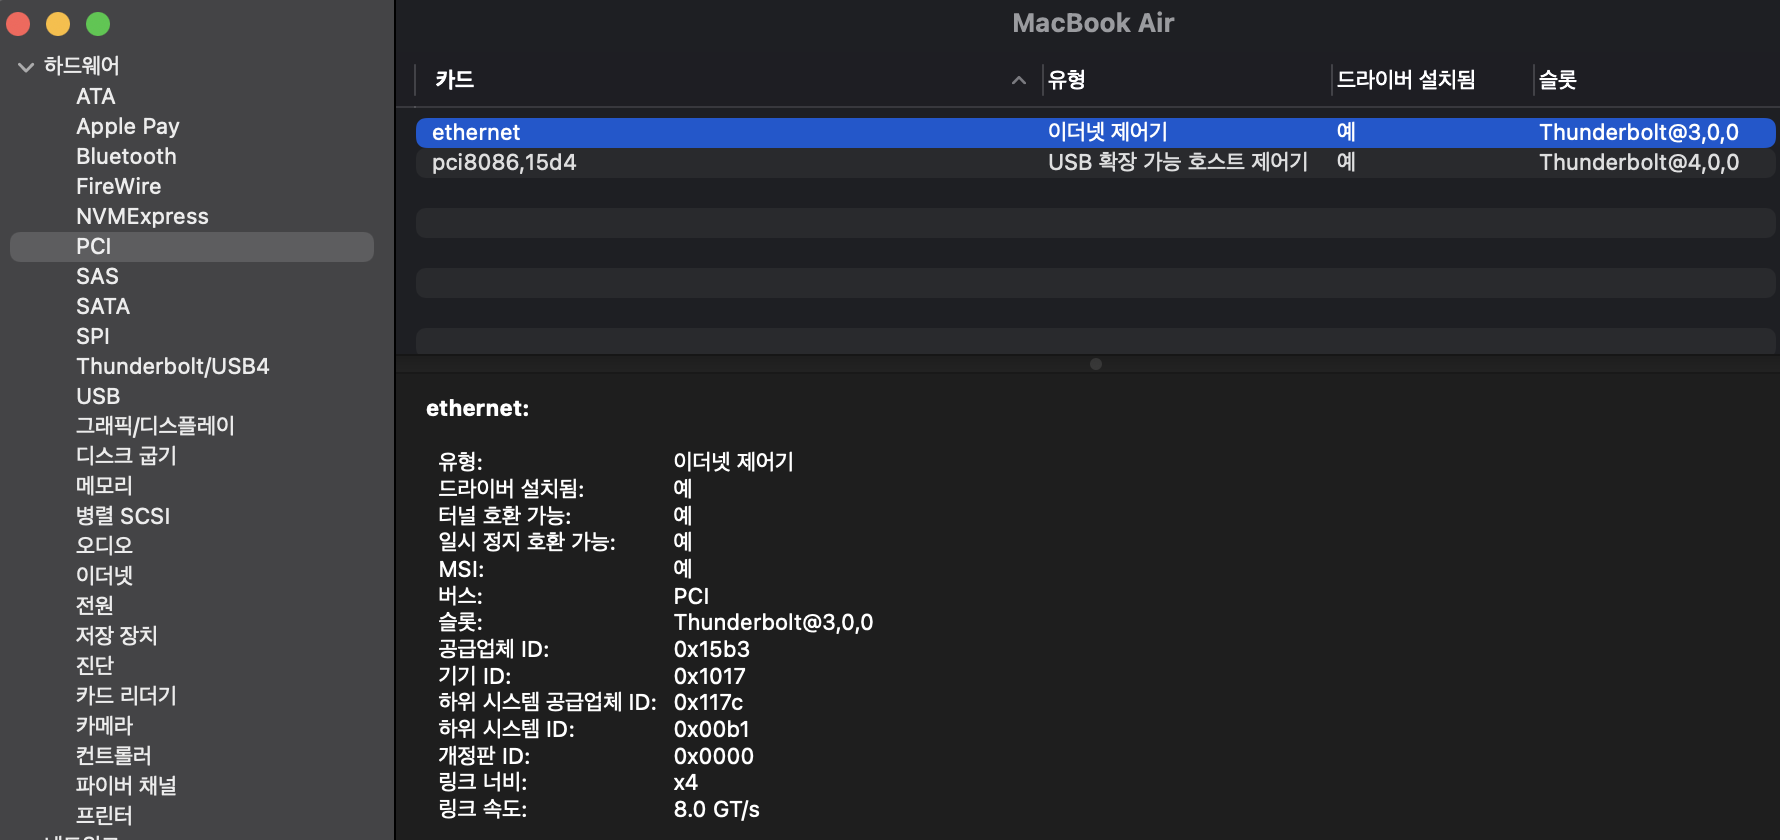1780x840 pixels.
Task: Open 파이버 채널 sidebar item
Action: tap(126, 786)
